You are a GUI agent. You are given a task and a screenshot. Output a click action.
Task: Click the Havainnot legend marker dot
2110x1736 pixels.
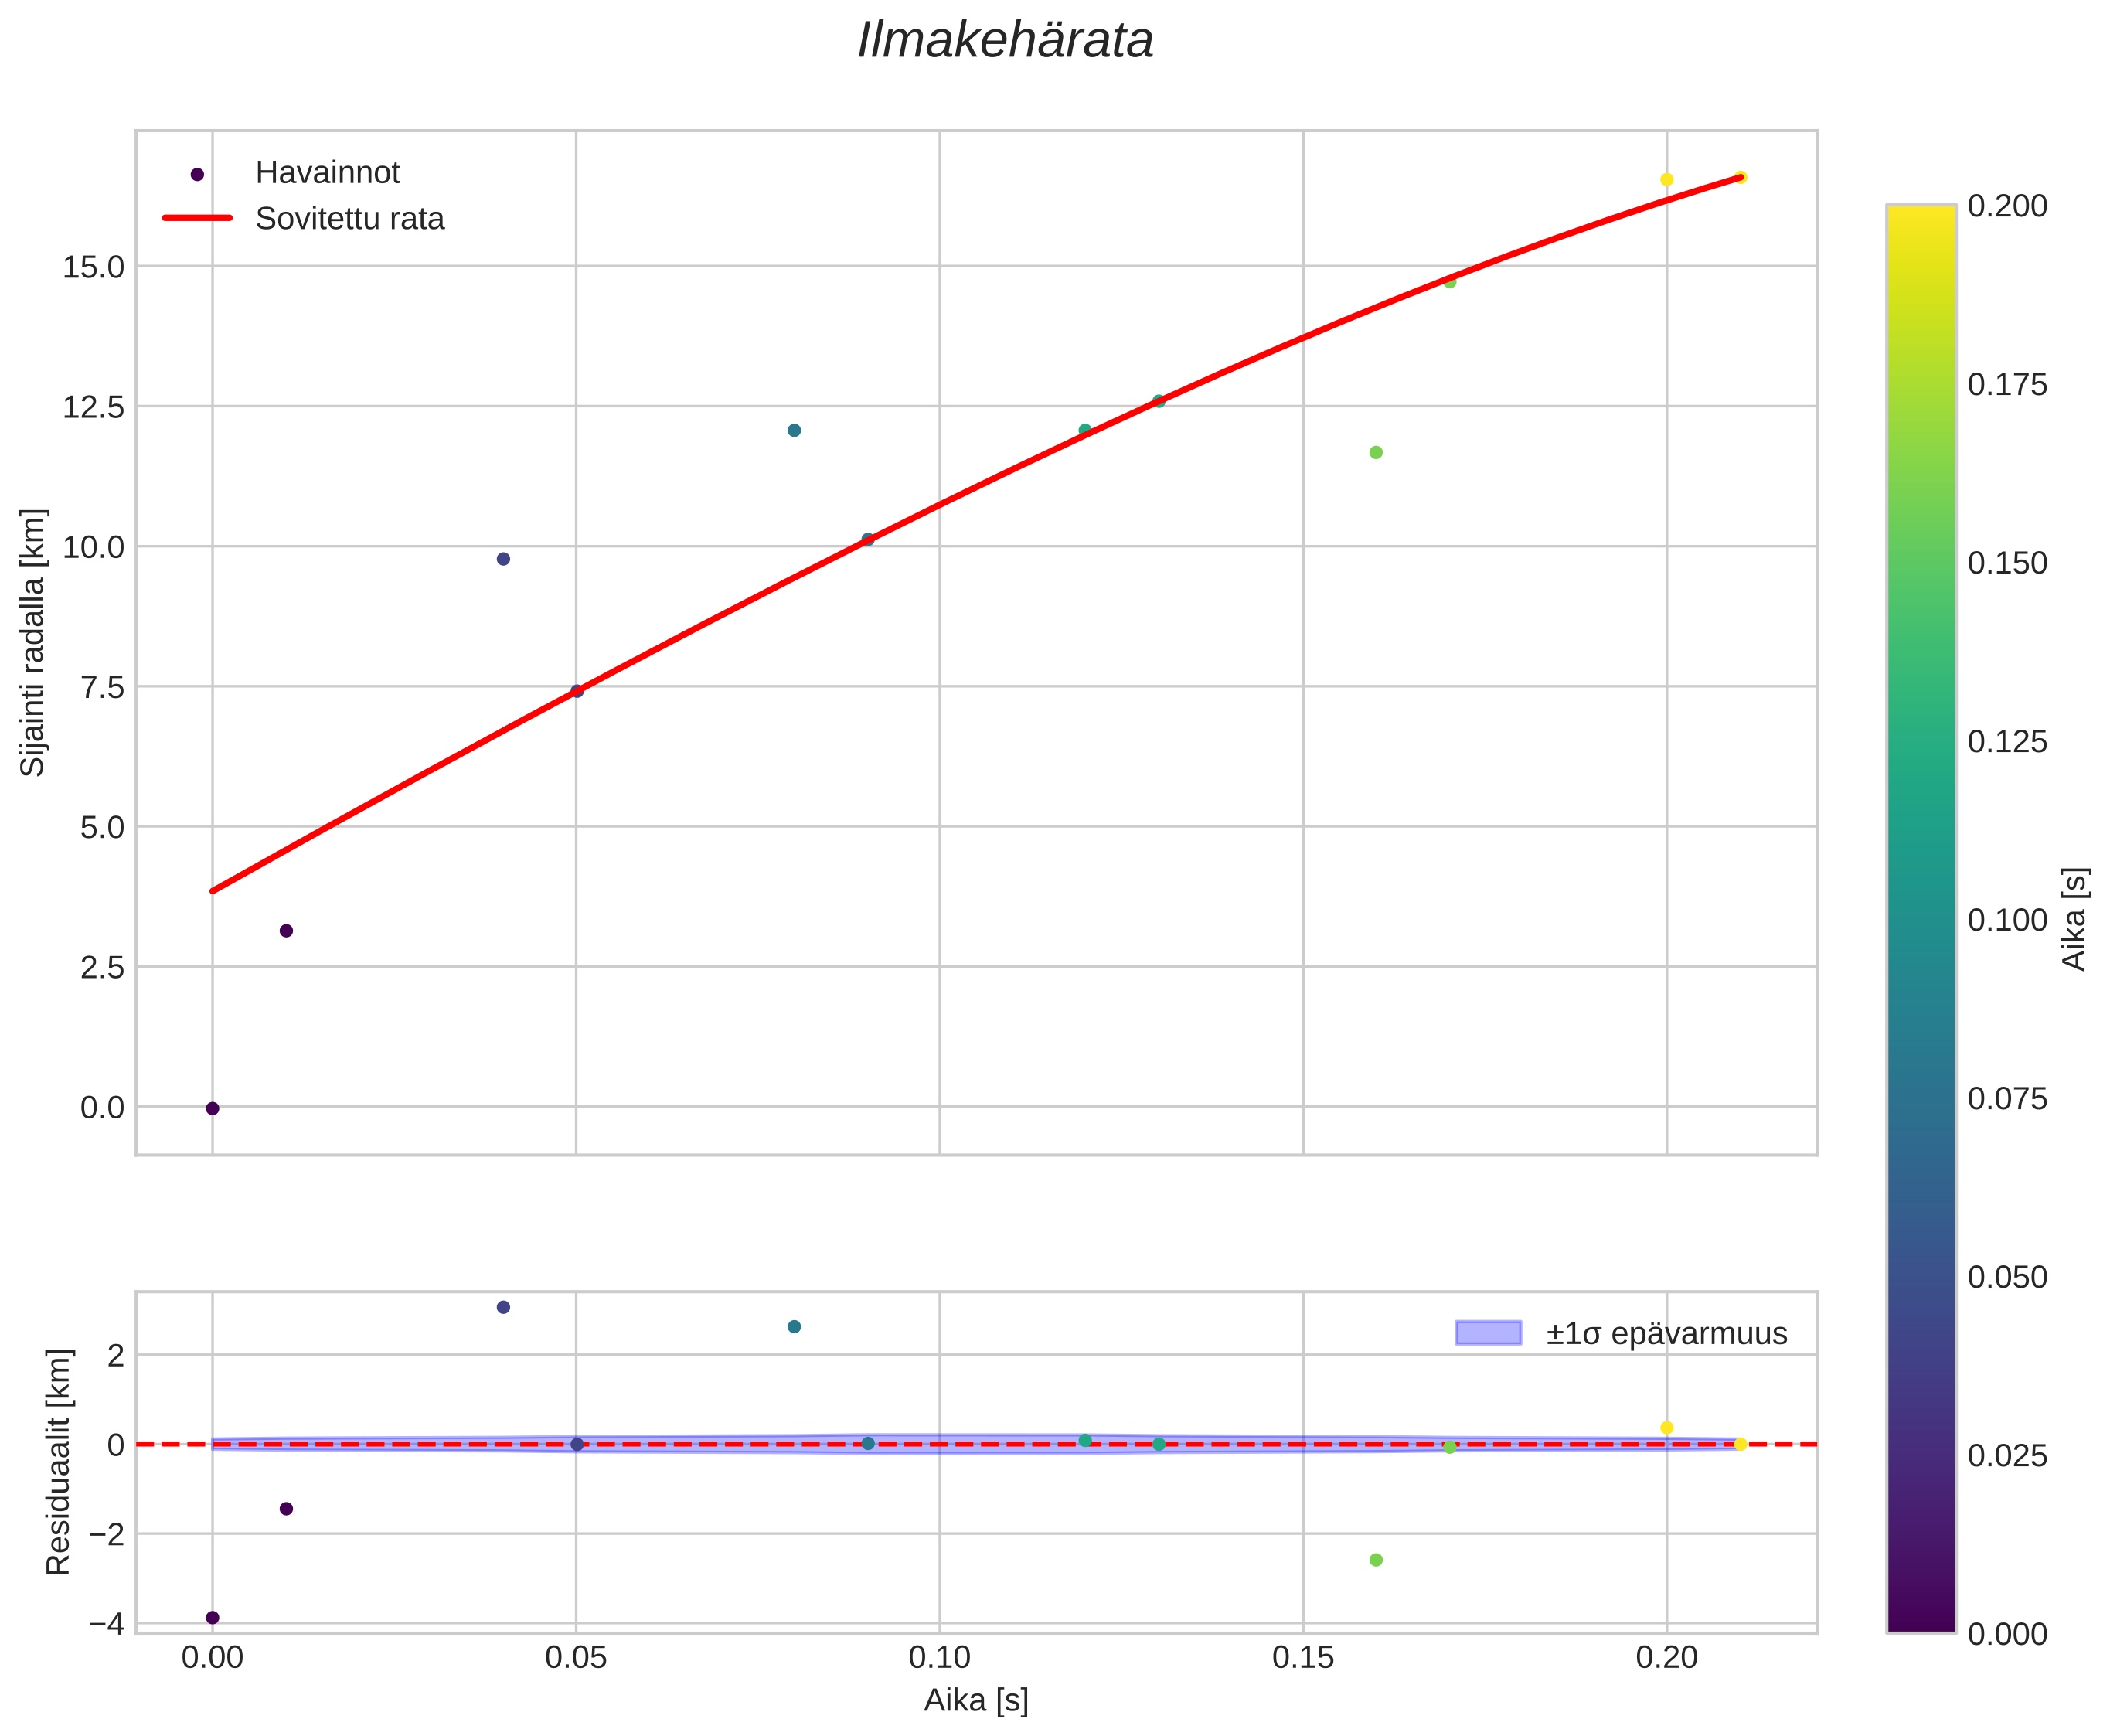coord(197,174)
